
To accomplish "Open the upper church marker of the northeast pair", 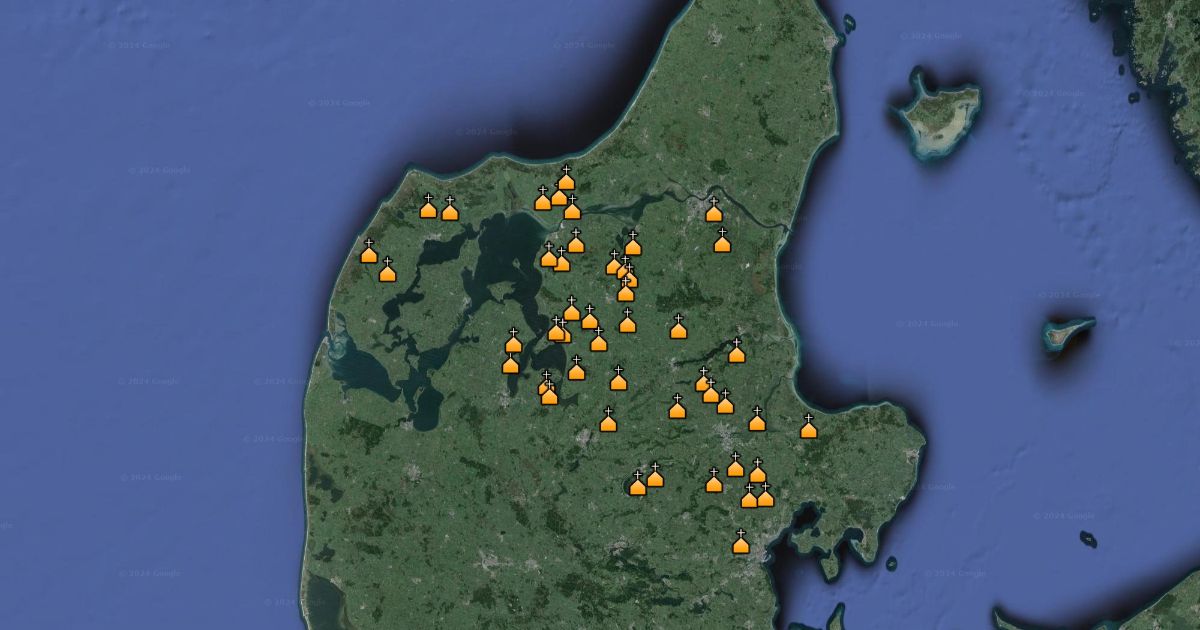I will (714, 210).
